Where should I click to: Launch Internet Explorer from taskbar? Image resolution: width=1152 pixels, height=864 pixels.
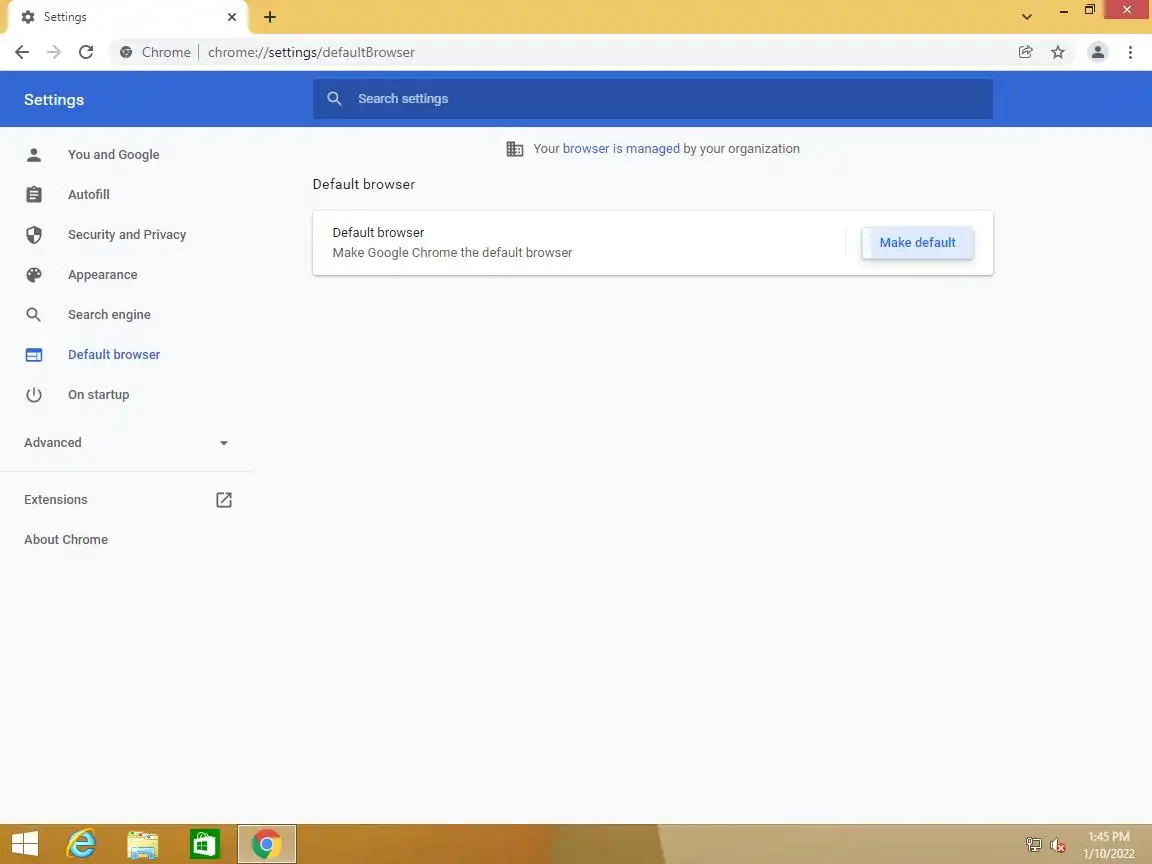82,844
